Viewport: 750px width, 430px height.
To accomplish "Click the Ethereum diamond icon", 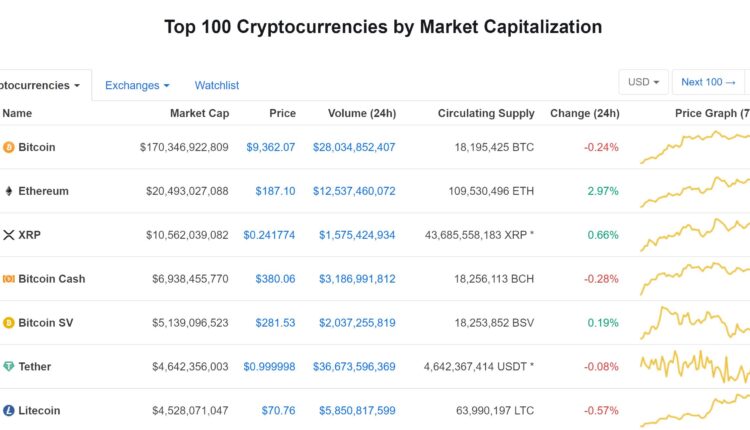I will 9,191.
